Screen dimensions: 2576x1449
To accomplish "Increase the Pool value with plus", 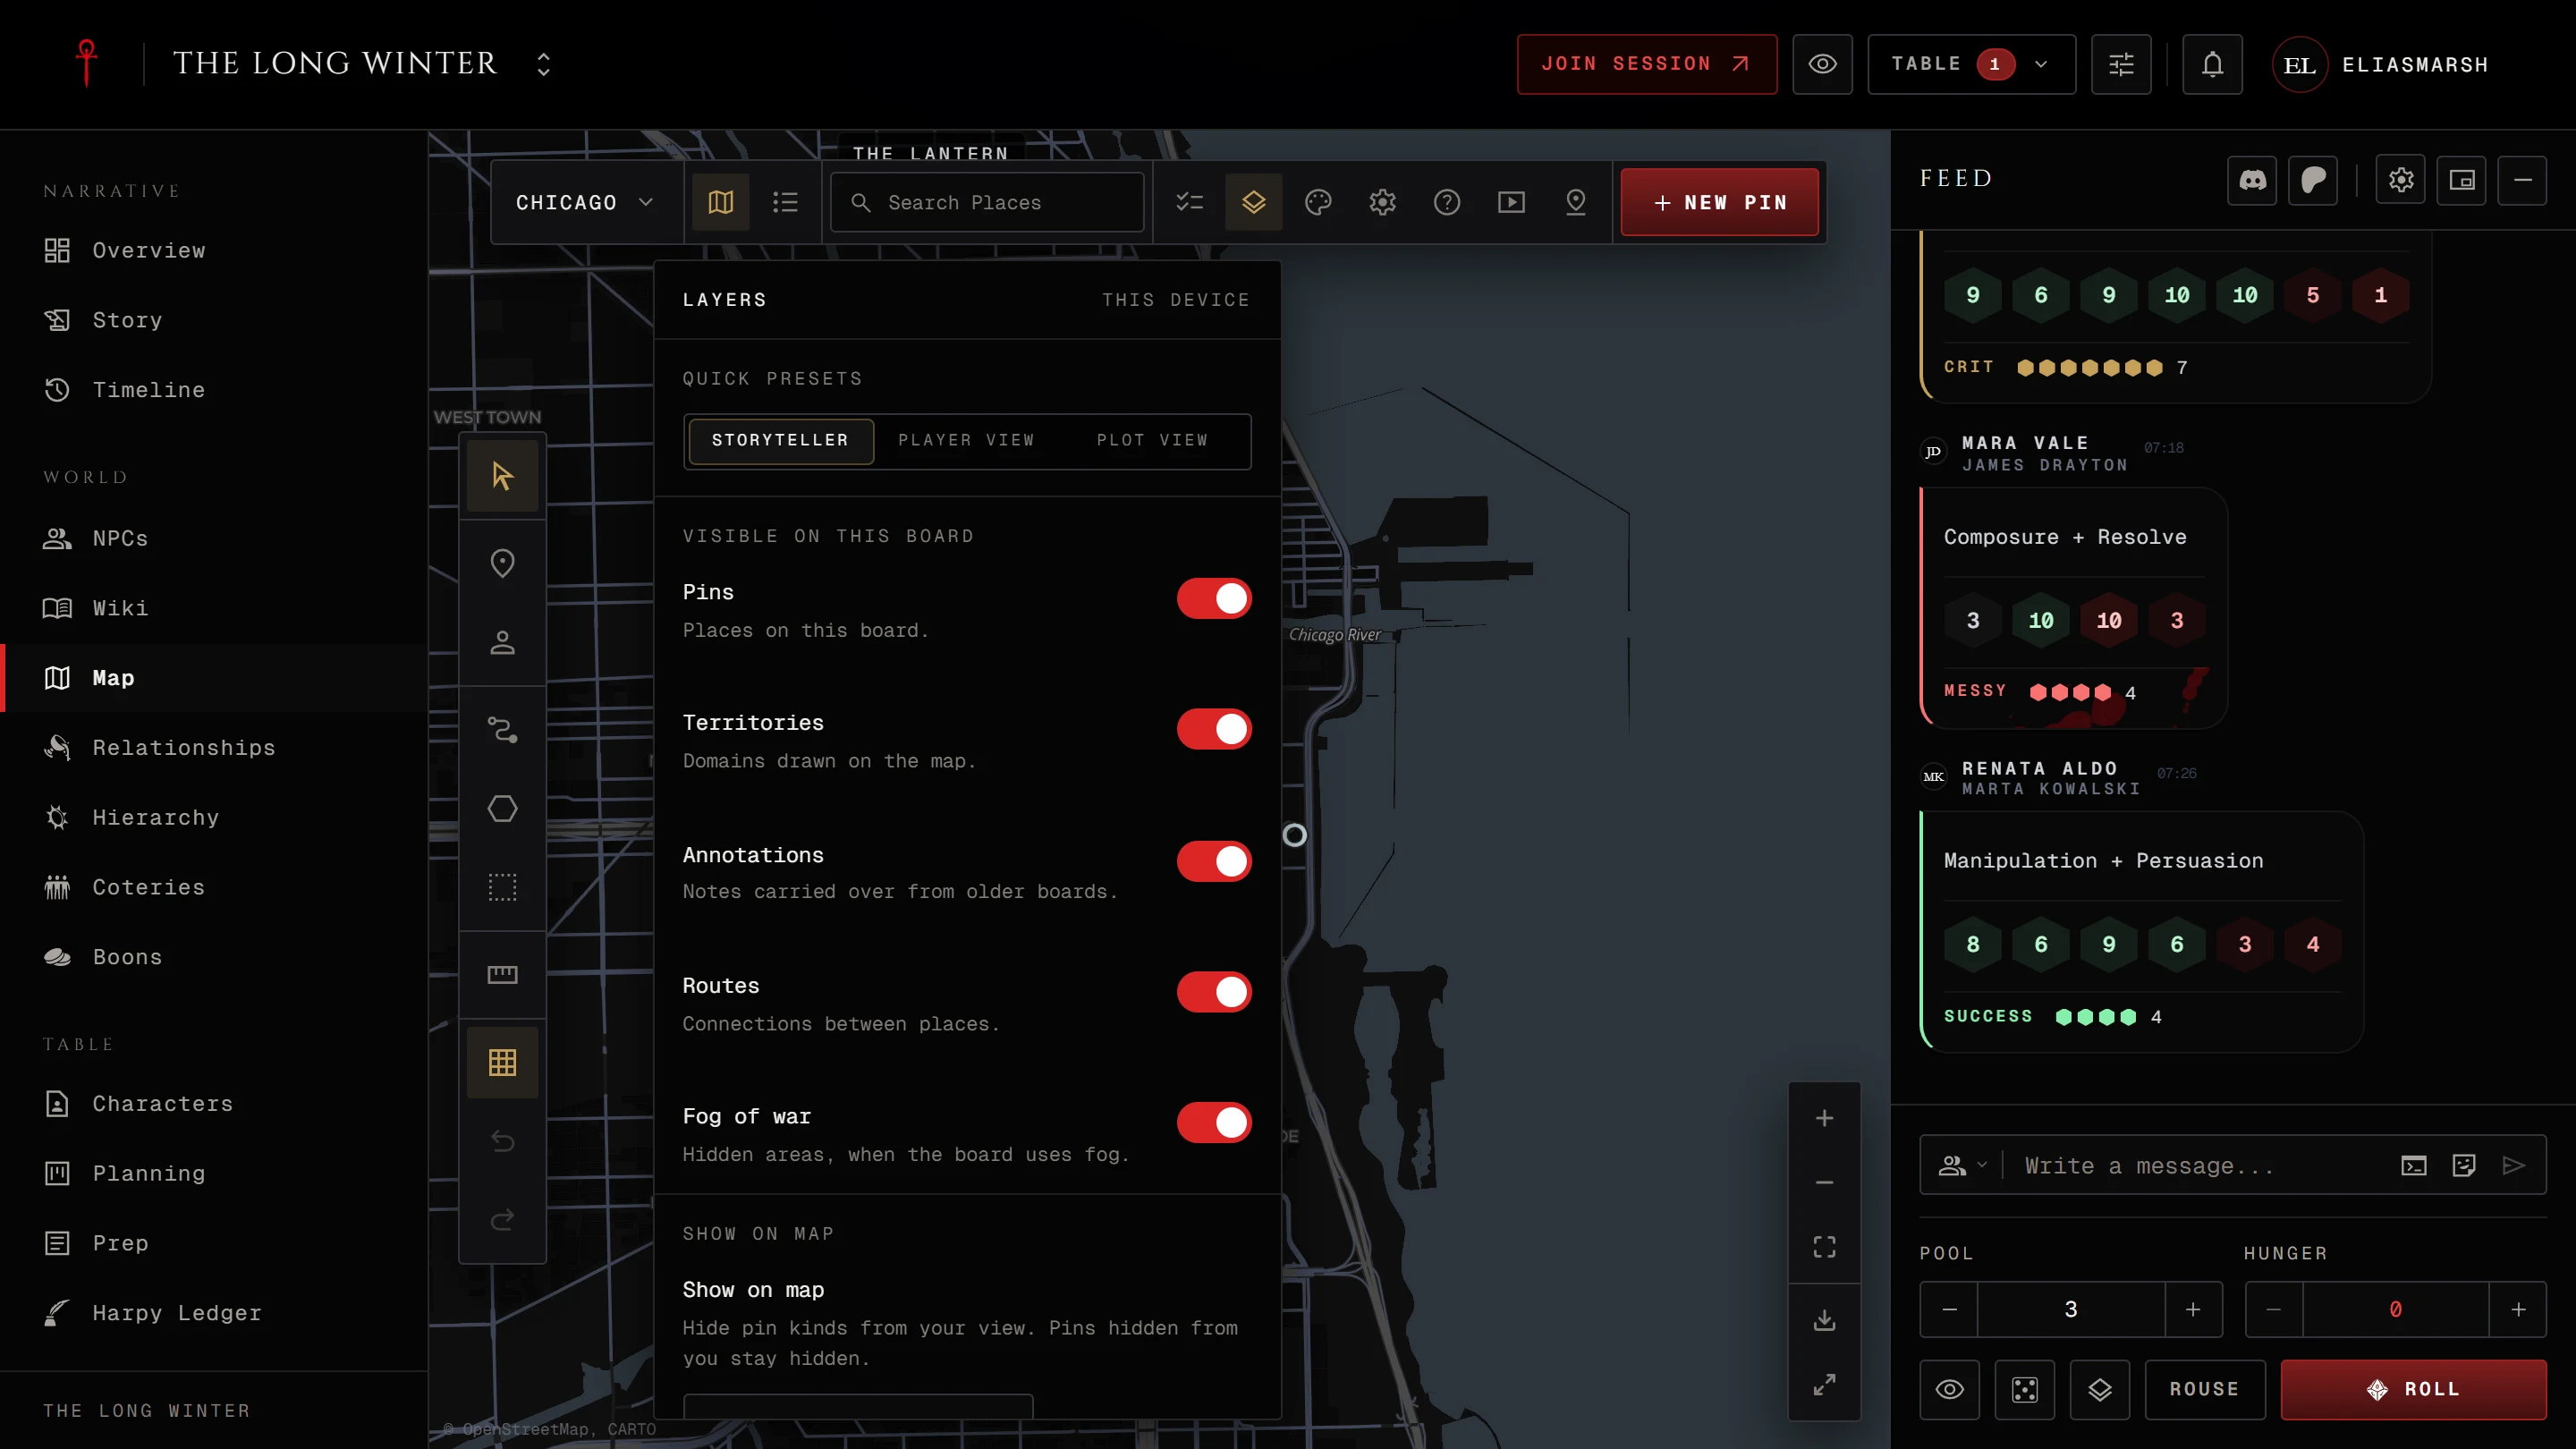I will [x=2193, y=1309].
